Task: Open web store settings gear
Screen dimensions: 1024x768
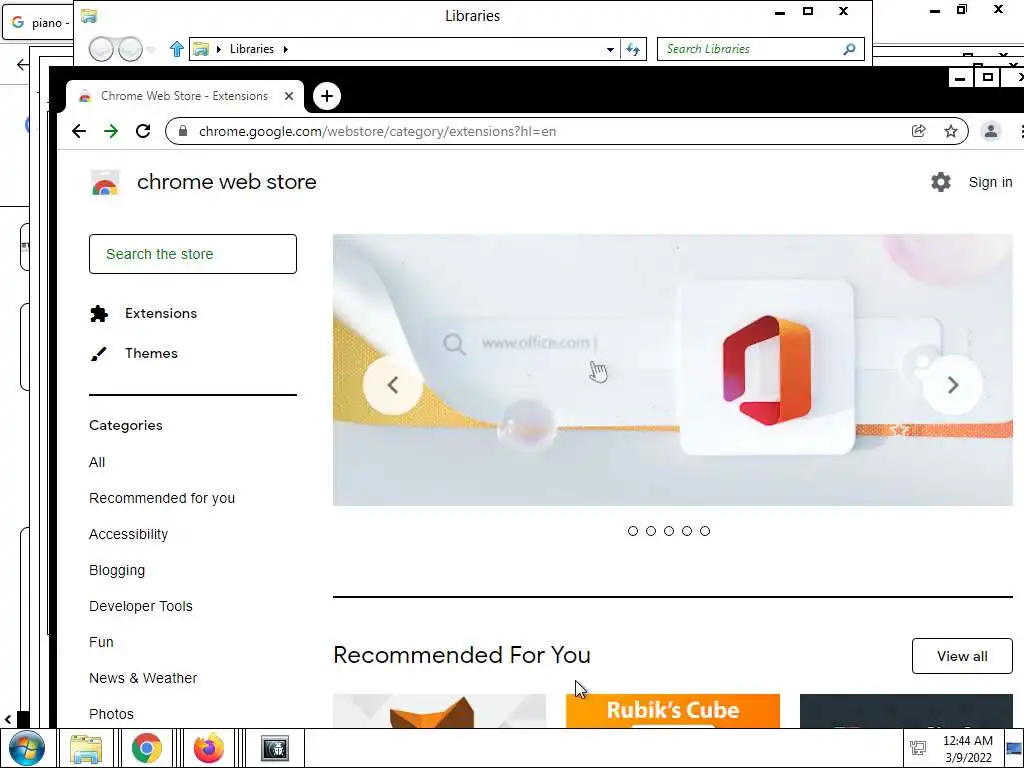Action: [940, 182]
